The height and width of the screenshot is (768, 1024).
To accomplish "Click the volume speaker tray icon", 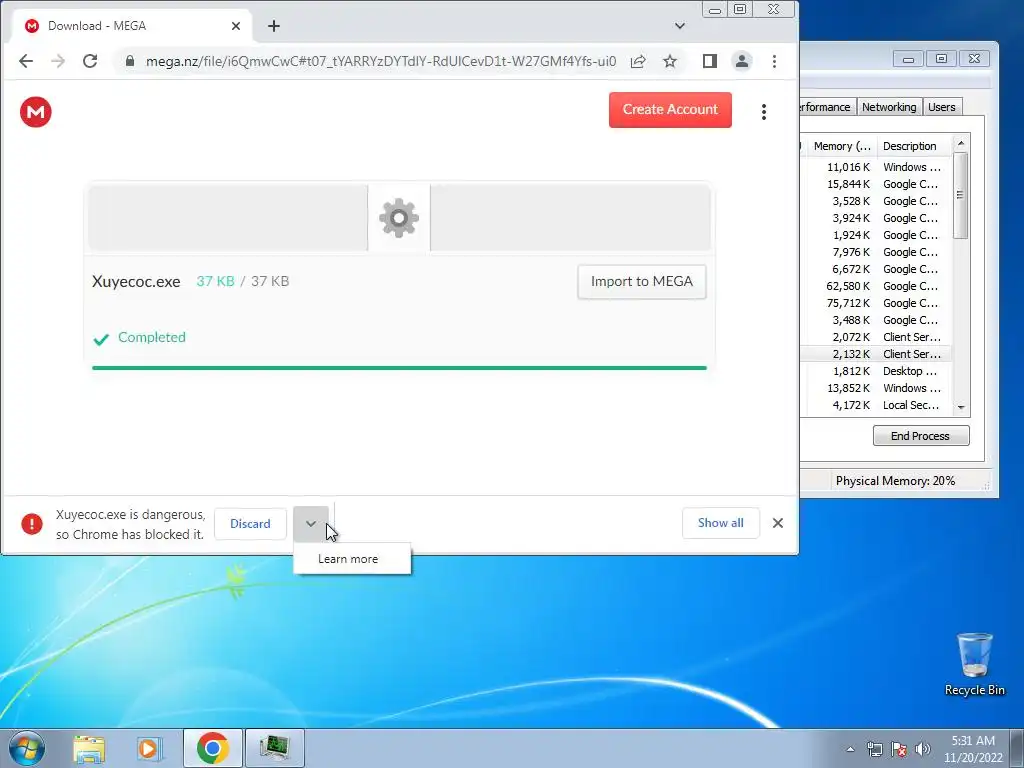I will pos(923,749).
